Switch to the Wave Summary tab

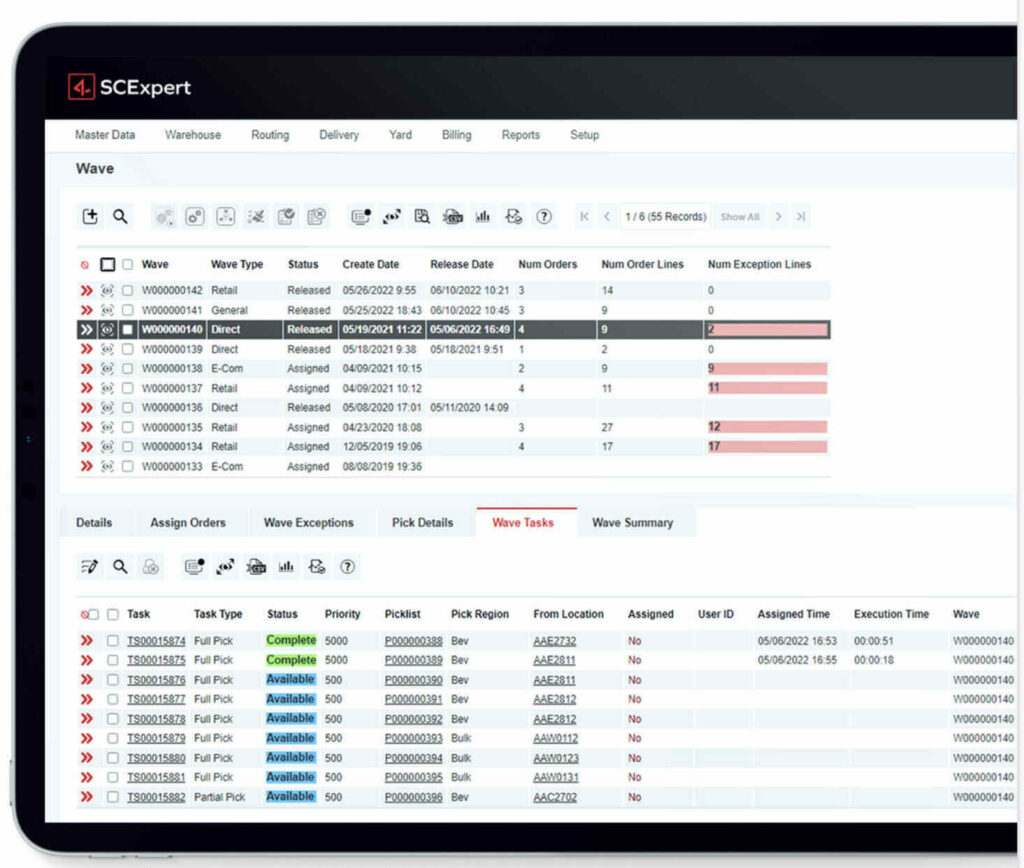[x=635, y=522]
